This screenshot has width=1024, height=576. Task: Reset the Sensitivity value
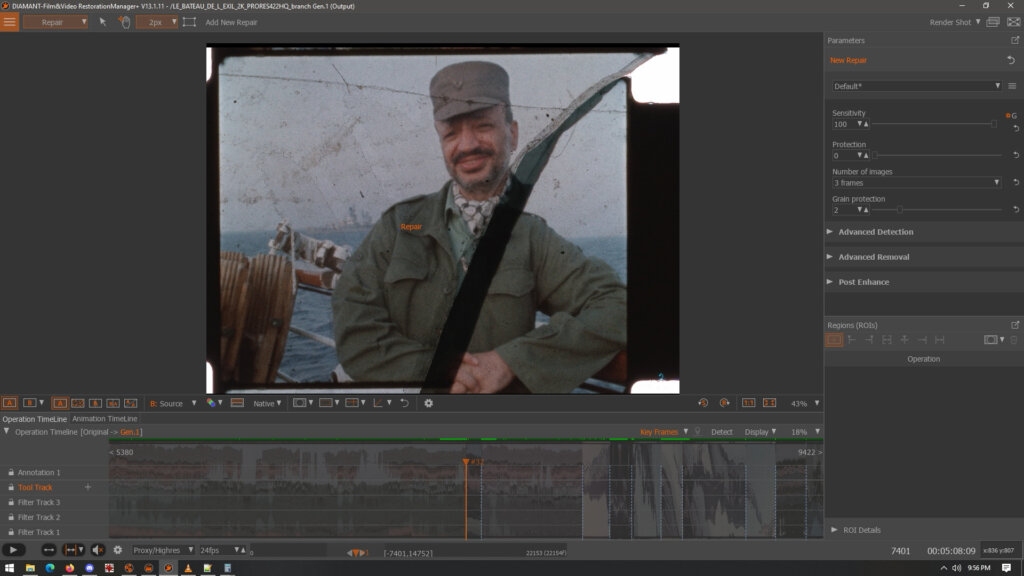pos(1016,128)
